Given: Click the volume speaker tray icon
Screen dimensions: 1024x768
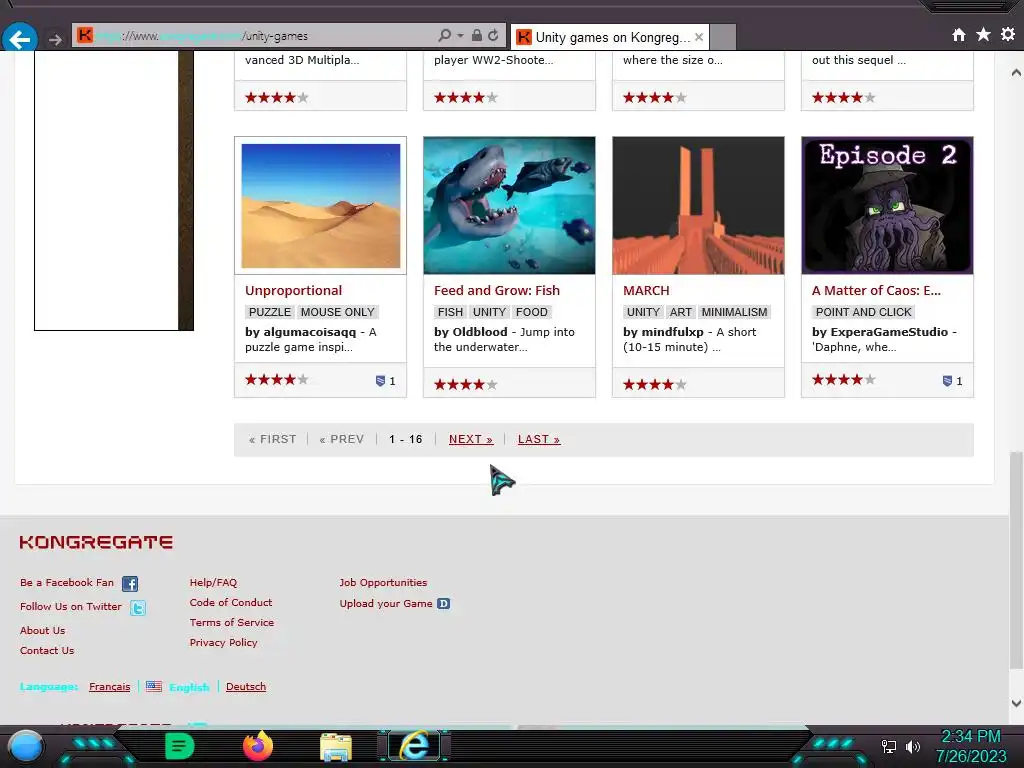Looking at the screenshot, I should click(913, 747).
